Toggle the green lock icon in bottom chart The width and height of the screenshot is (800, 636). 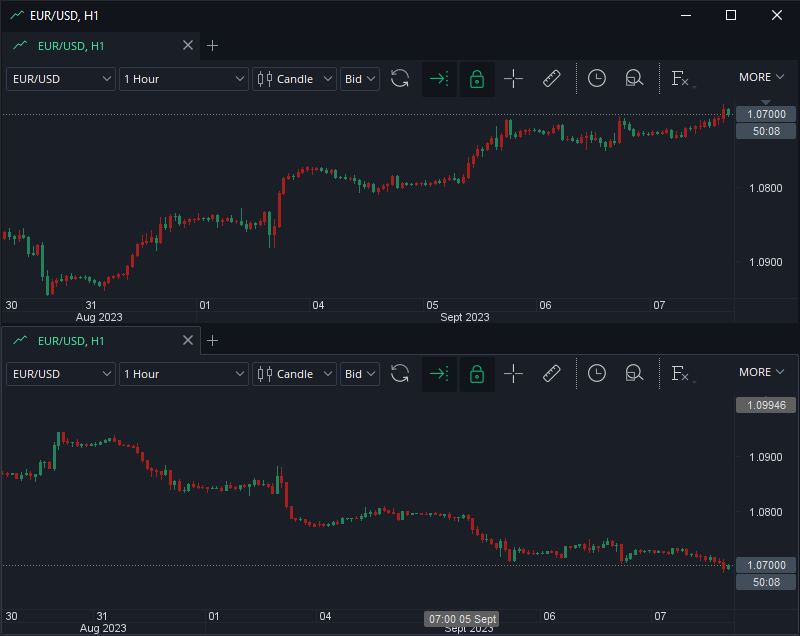click(477, 374)
